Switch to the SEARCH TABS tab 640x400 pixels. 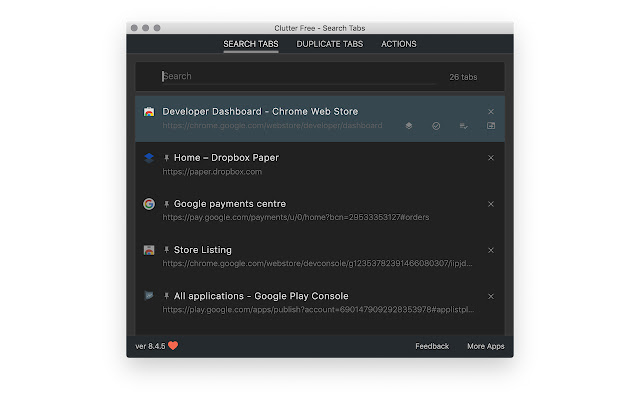pos(251,44)
